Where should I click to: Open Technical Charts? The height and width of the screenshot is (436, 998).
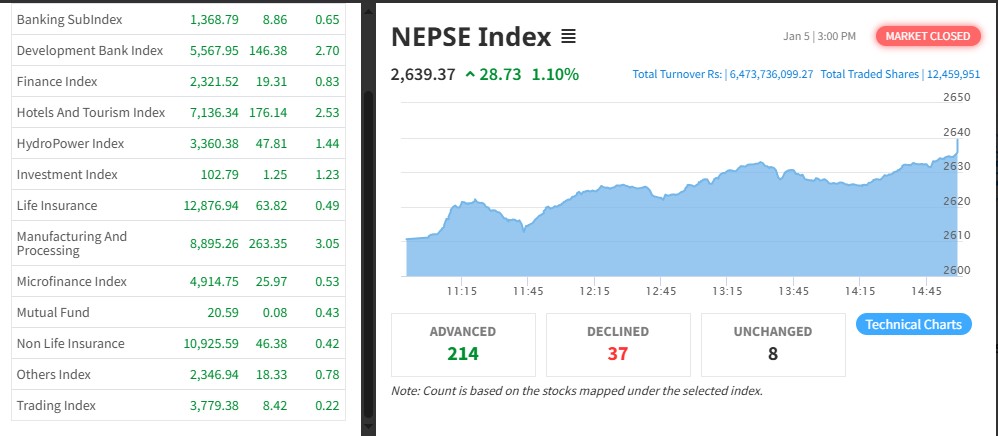pos(913,324)
